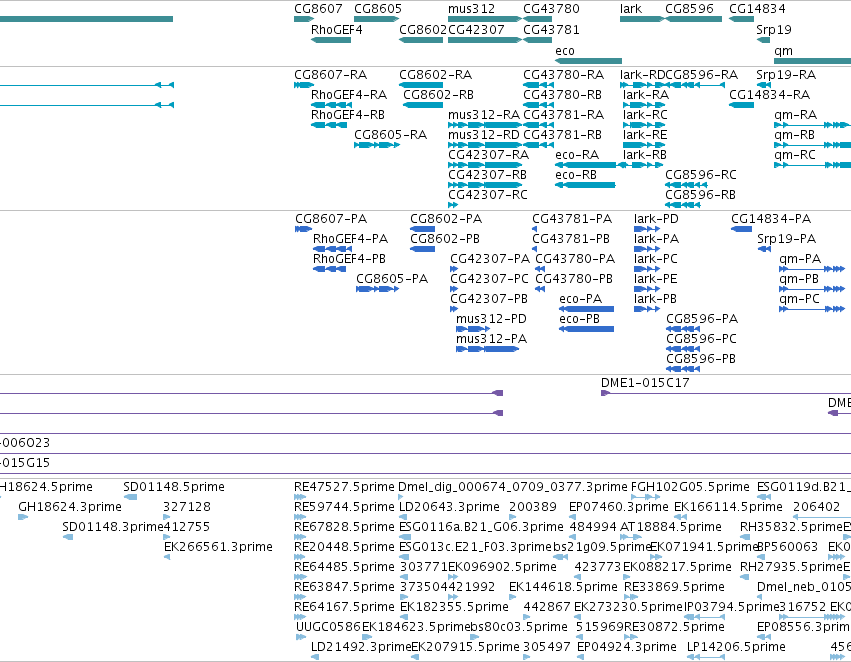Click EST LD20643.3prime
The height and width of the screenshot is (662, 851).
tap(404, 517)
